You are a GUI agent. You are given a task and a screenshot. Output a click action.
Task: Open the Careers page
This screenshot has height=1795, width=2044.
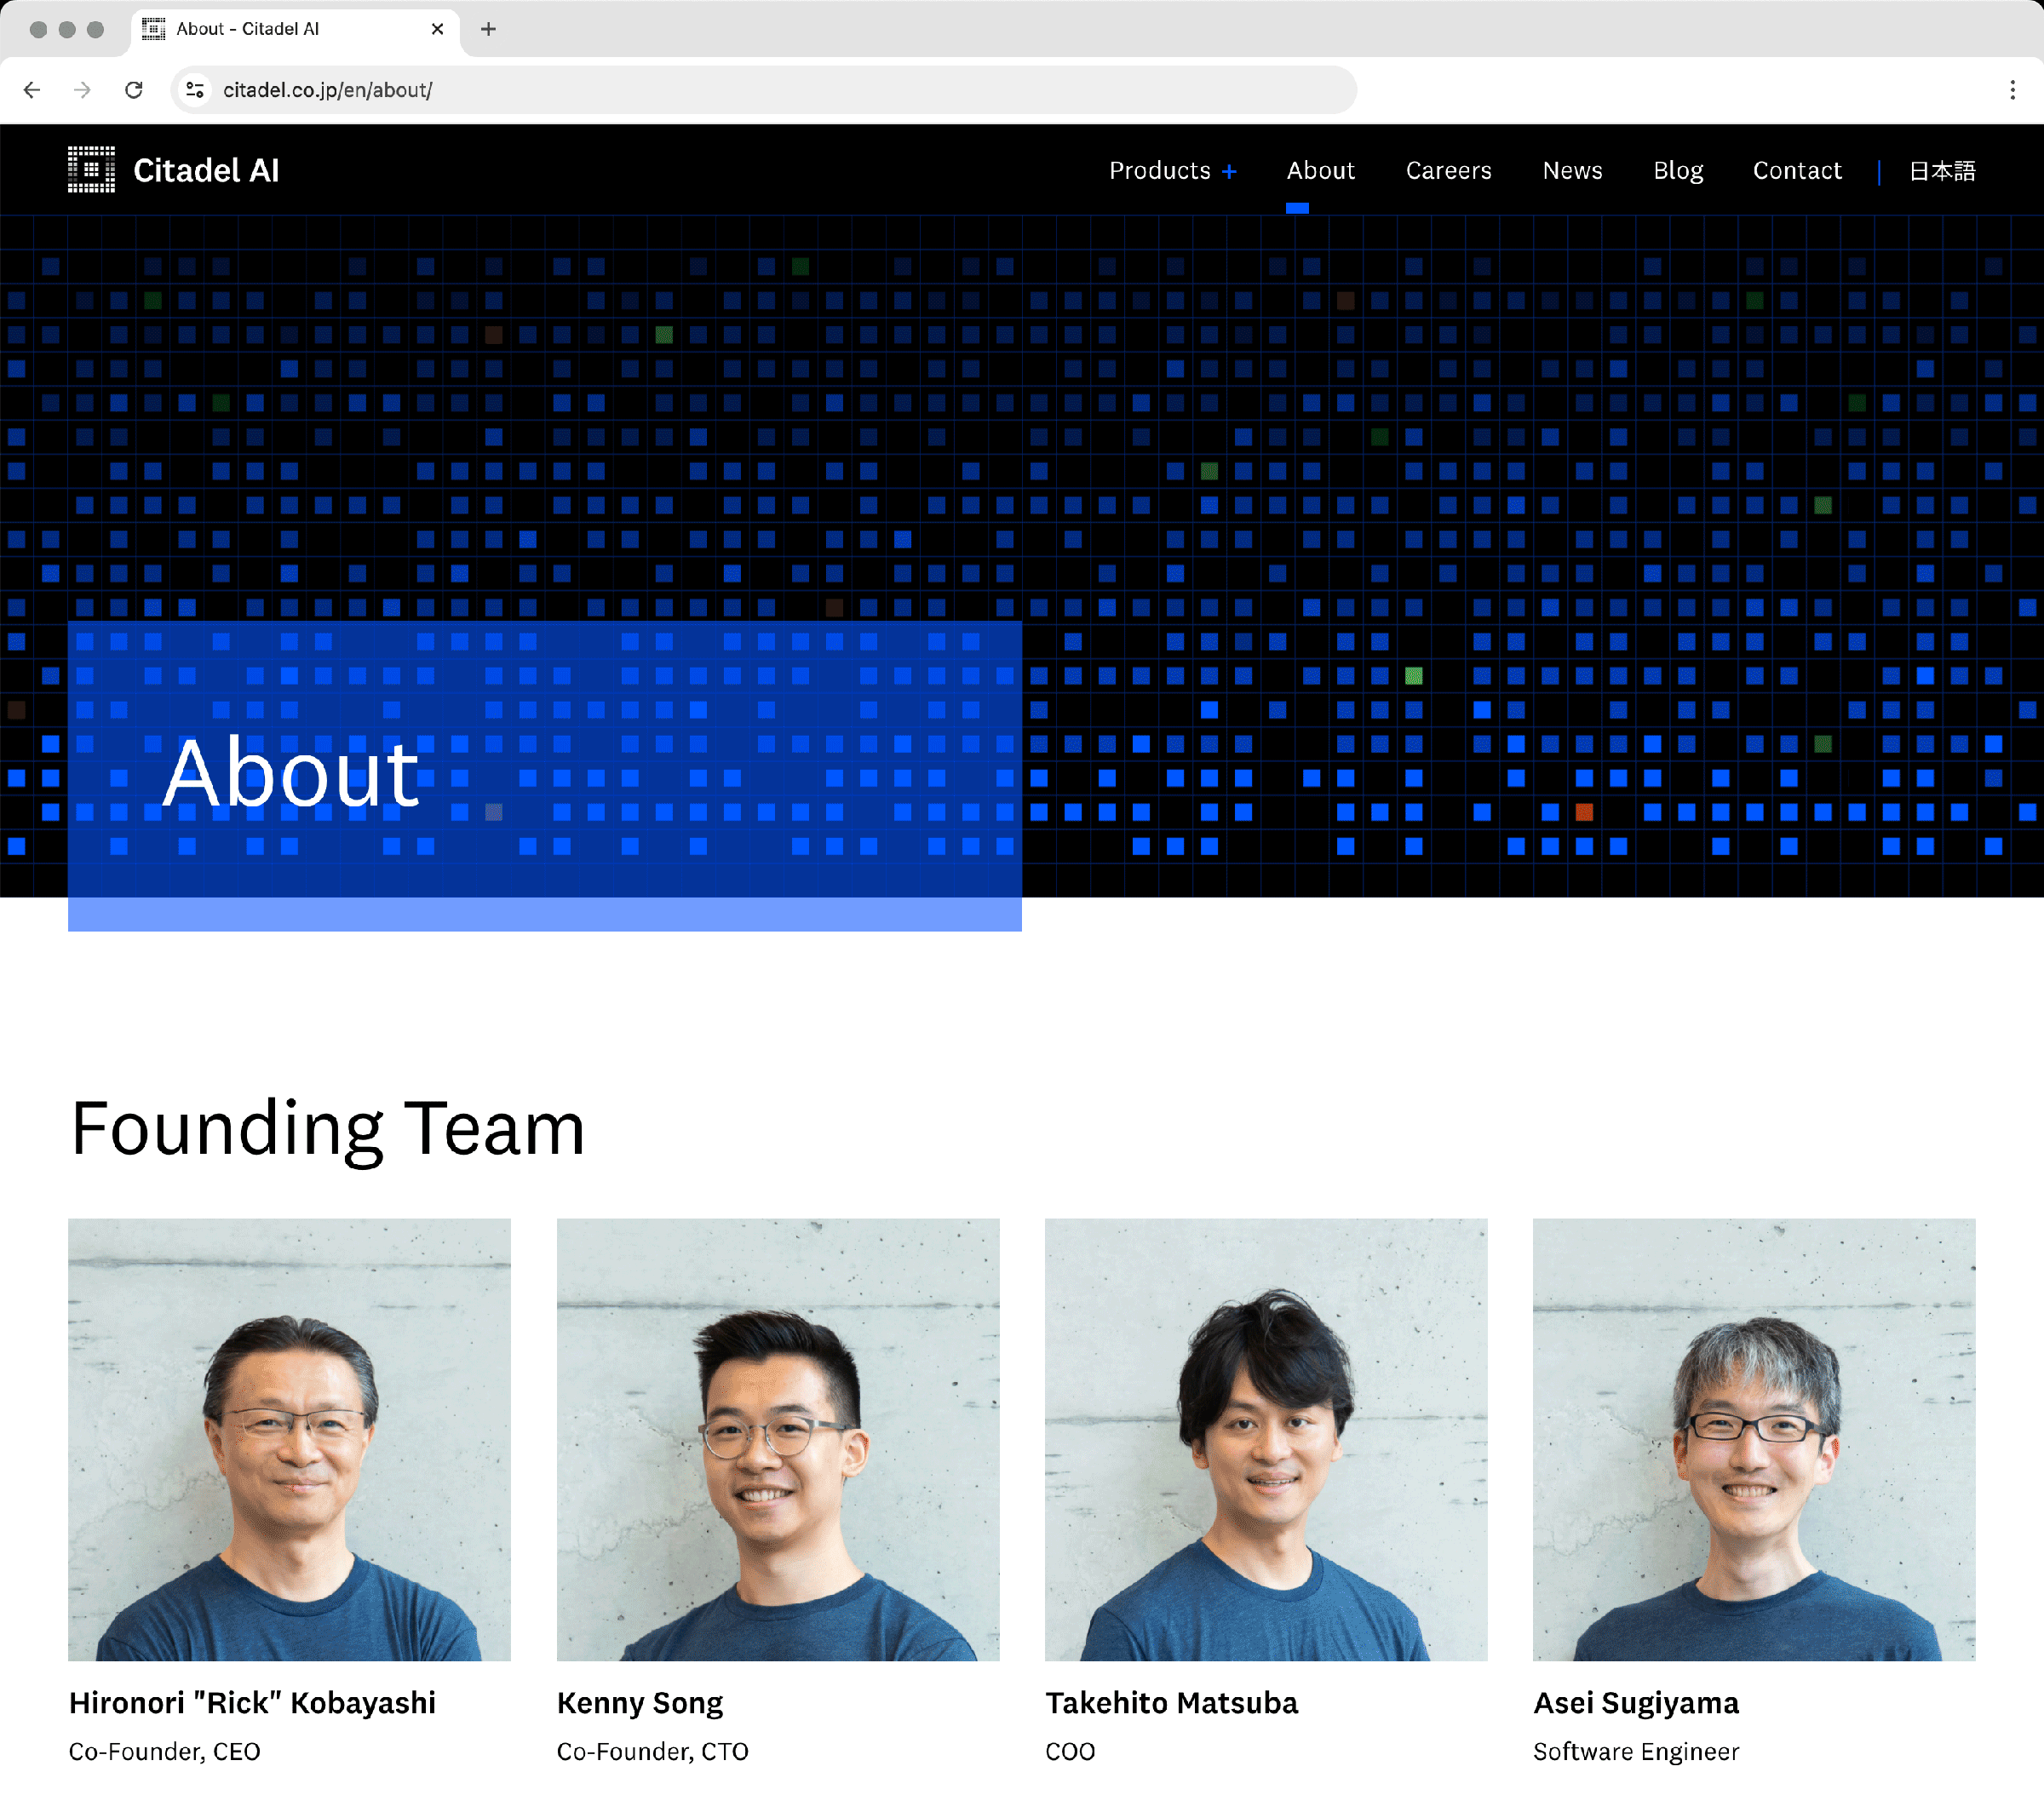coord(1448,171)
